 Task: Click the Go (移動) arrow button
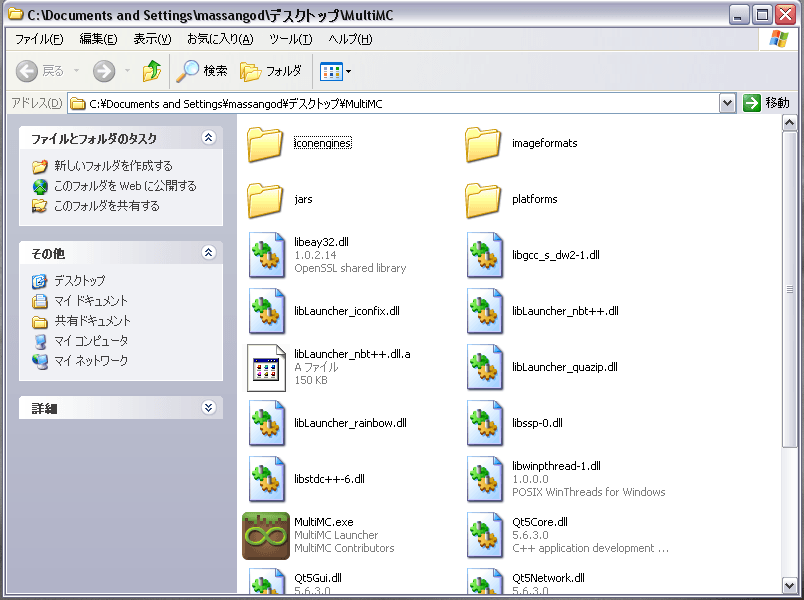pos(752,103)
